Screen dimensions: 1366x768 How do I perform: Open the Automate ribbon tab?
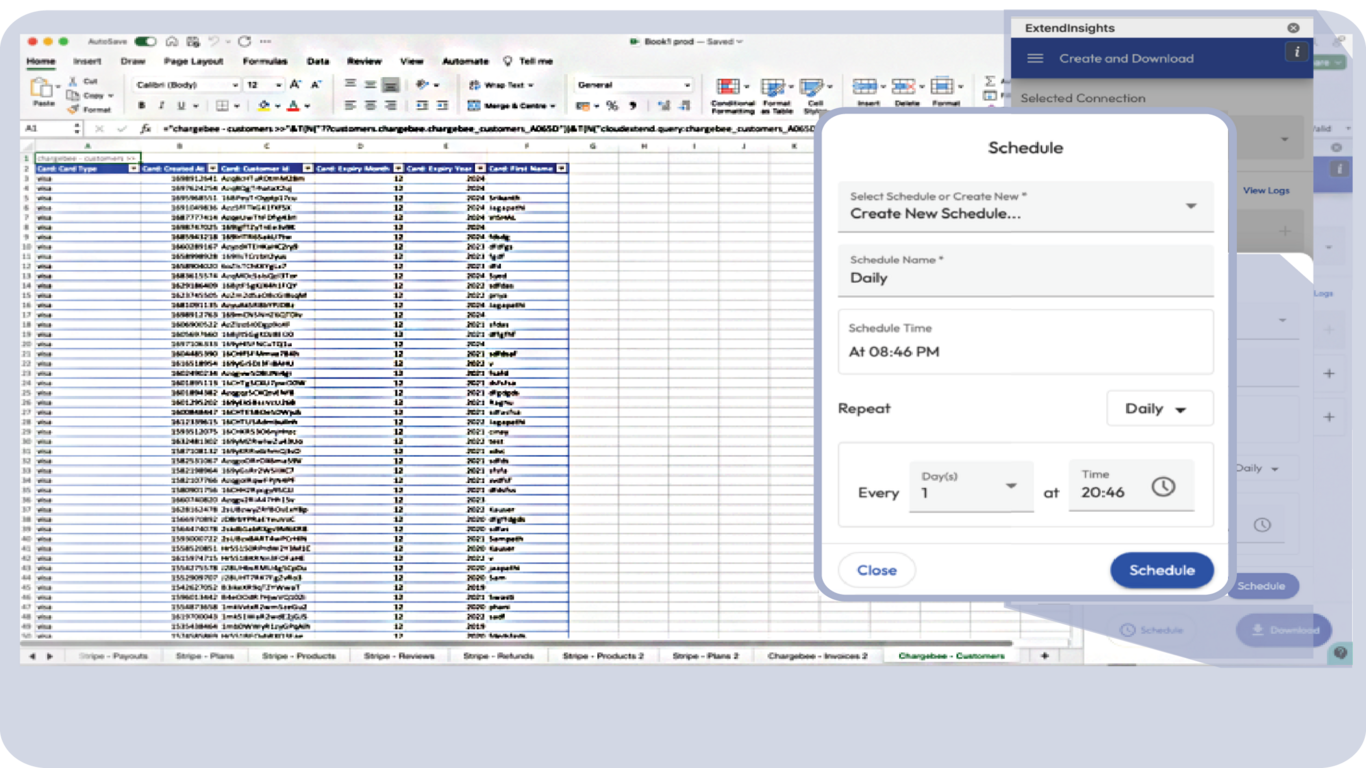465,61
